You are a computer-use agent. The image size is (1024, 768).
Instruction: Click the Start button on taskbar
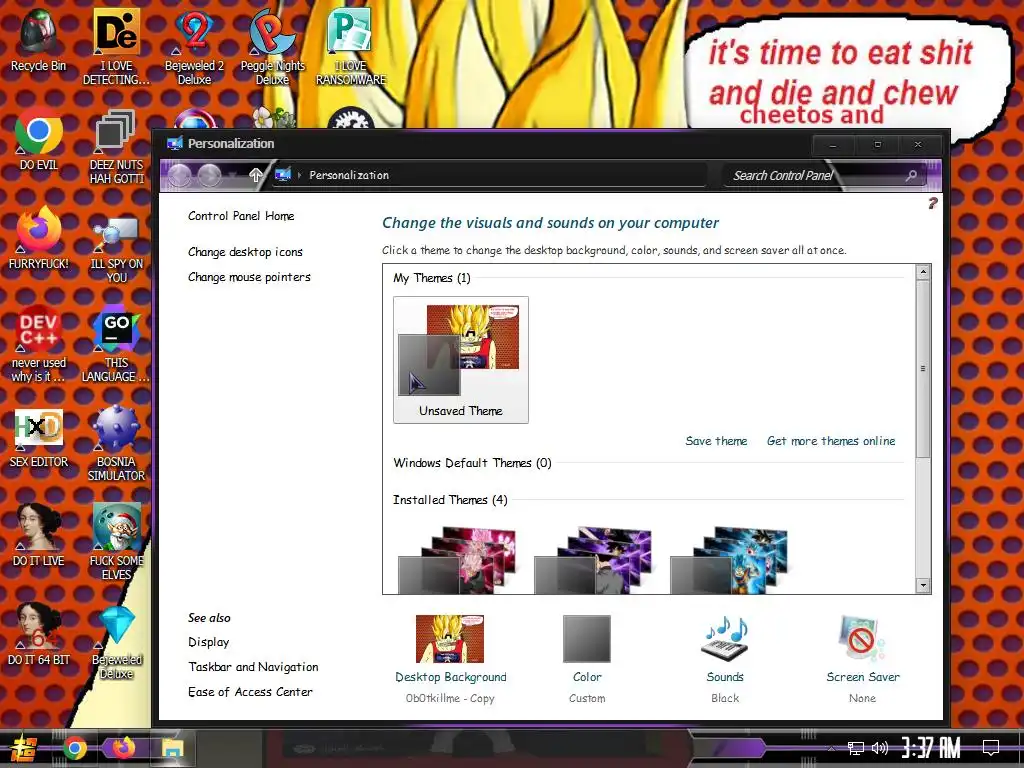point(23,748)
